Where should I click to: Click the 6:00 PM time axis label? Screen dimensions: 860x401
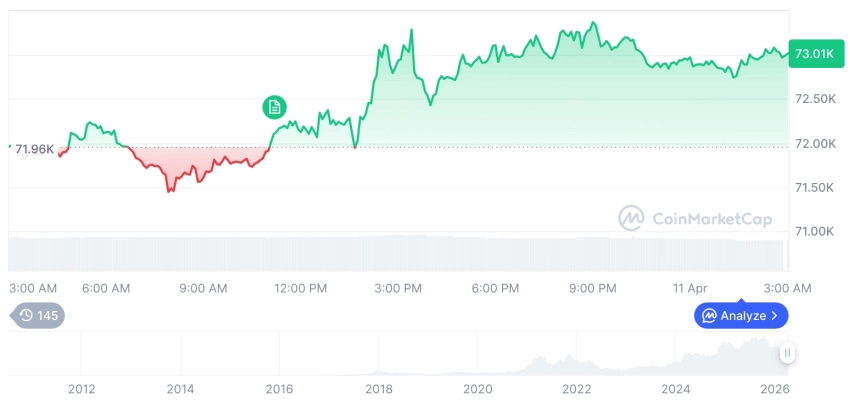495,288
